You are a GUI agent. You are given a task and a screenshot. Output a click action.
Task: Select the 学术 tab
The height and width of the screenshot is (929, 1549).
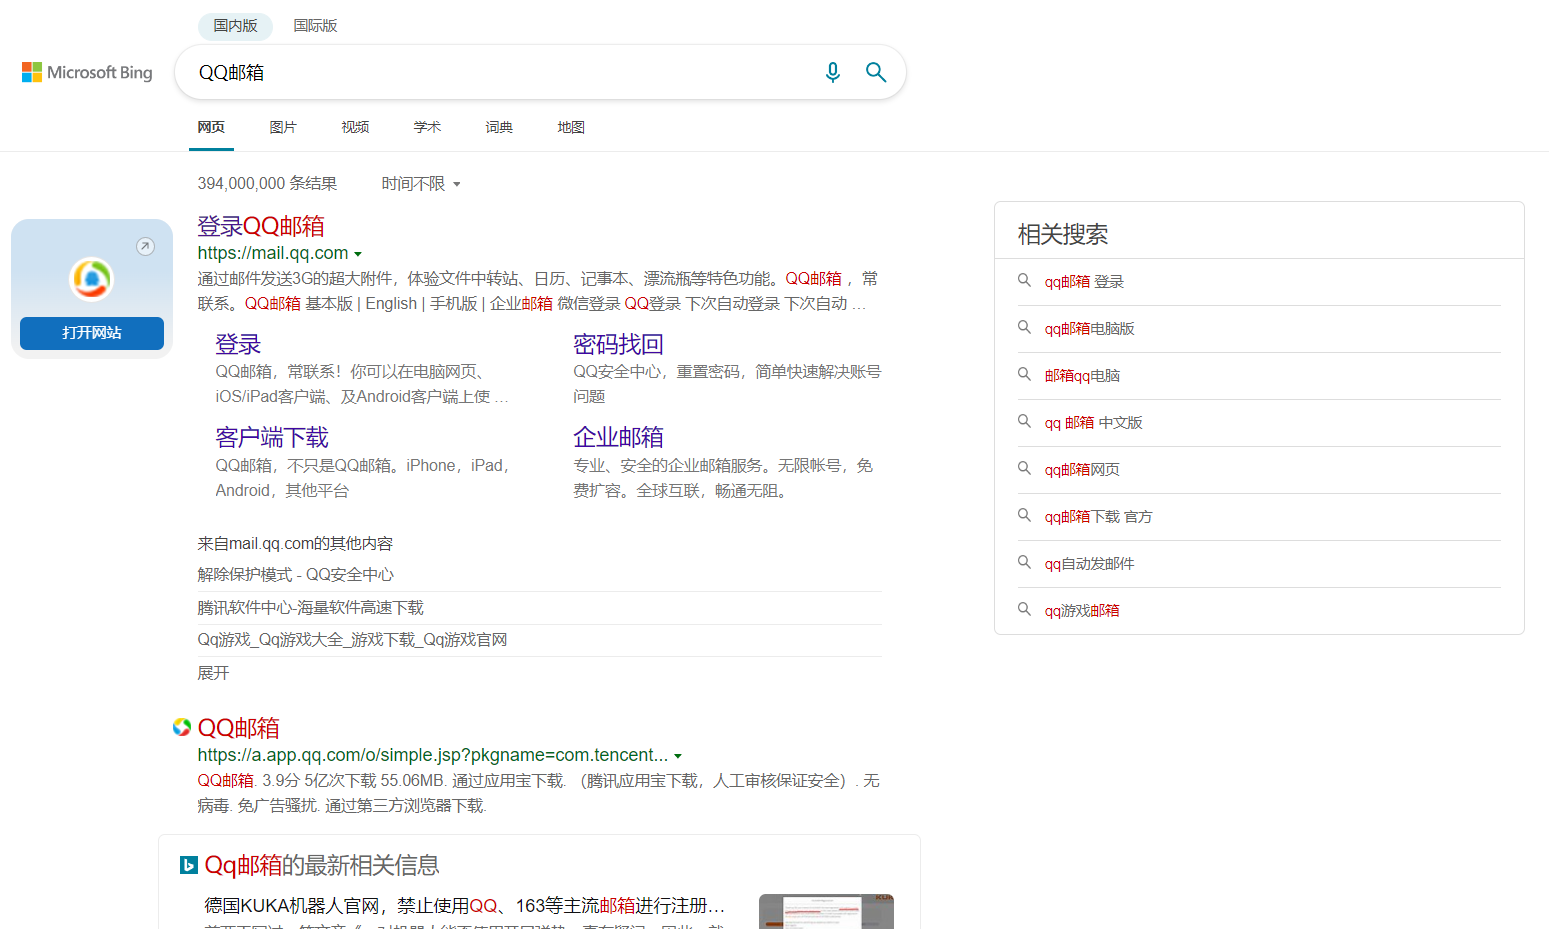(x=427, y=127)
